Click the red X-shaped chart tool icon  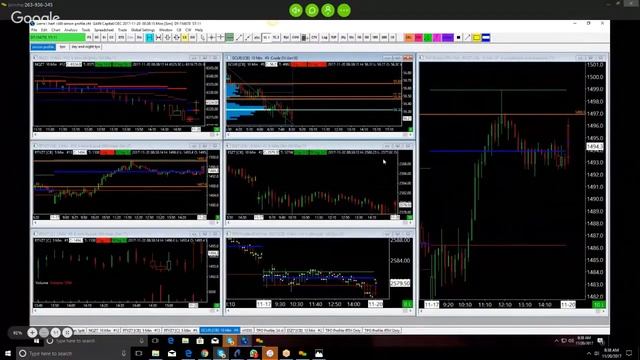click(158, 38)
